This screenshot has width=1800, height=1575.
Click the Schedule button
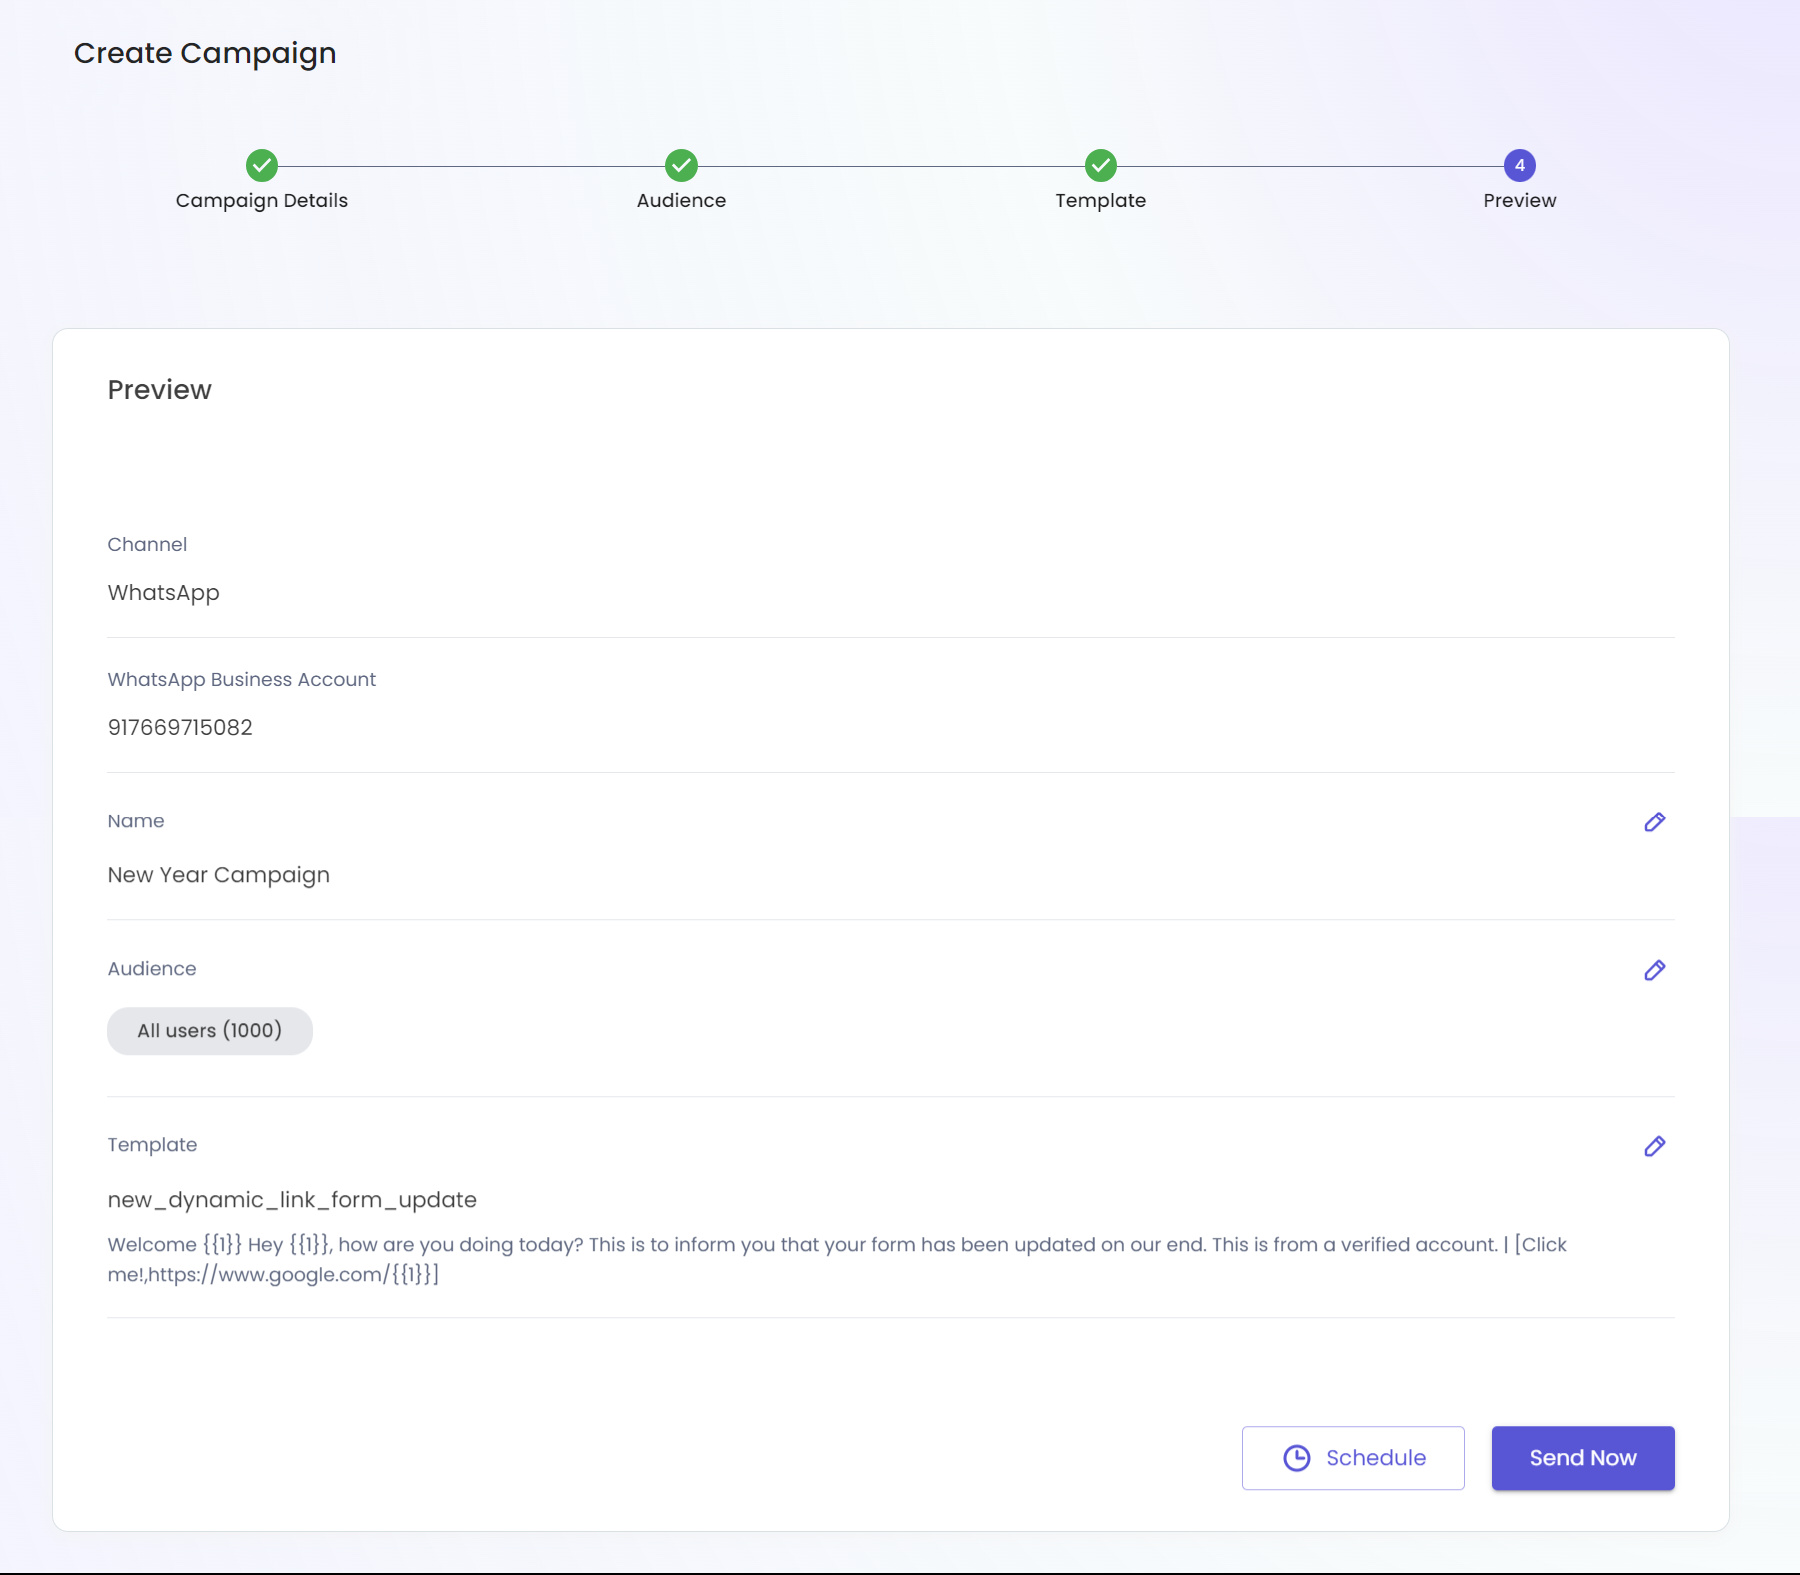(x=1353, y=1458)
